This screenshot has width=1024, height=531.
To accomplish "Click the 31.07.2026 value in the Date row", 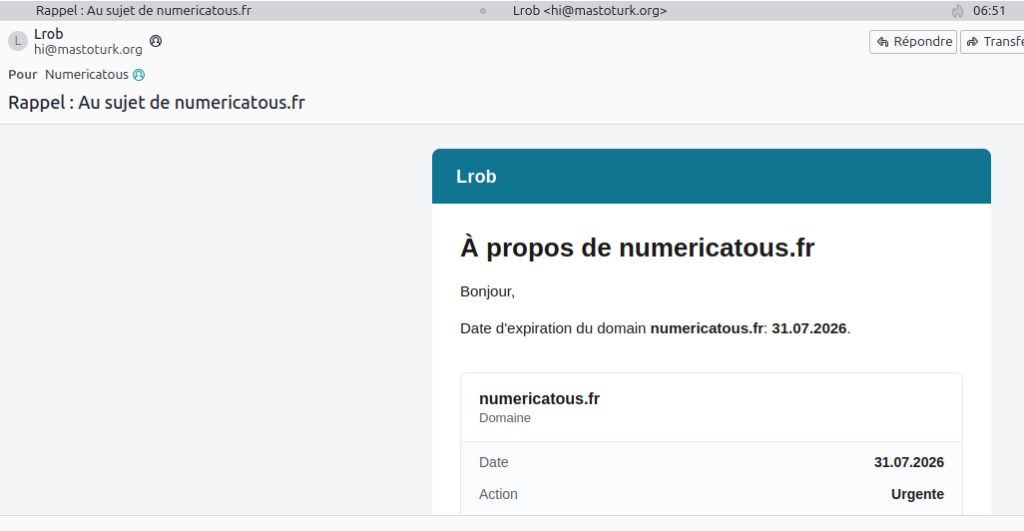I will pyautogui.click(x=909, y=462).
